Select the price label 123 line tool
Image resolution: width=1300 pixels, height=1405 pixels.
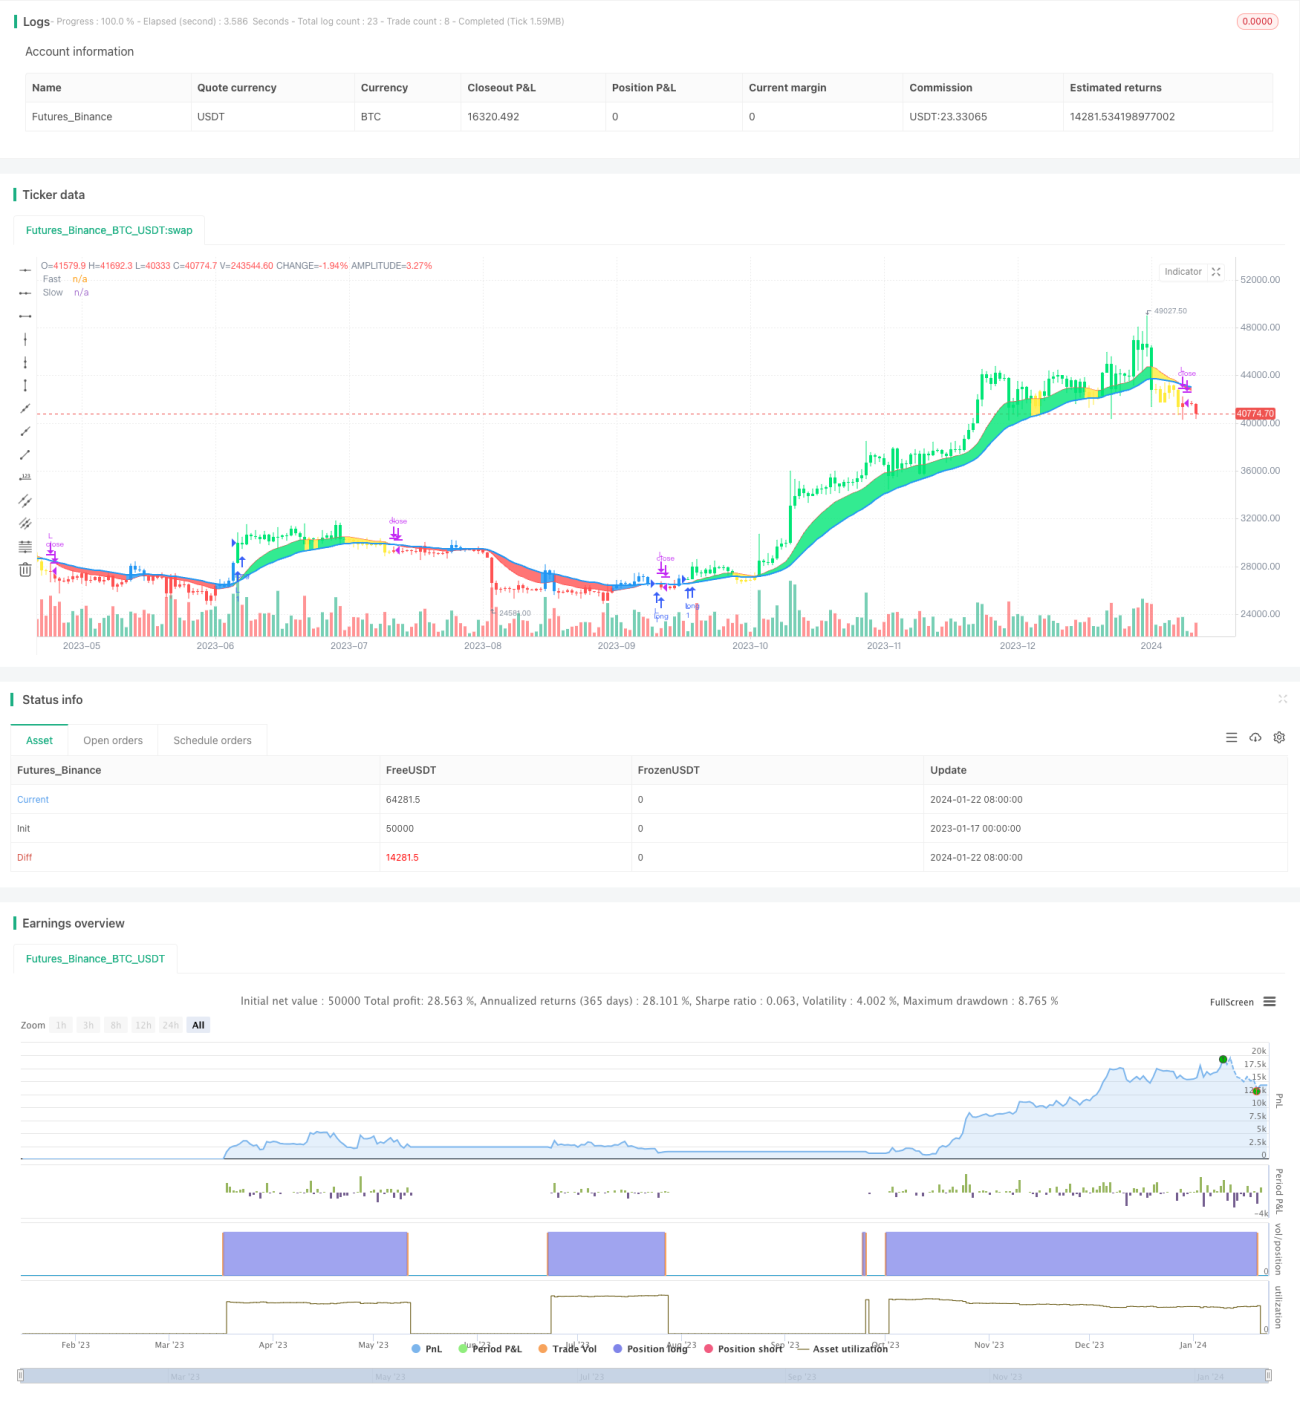click(x=25, y=477)
